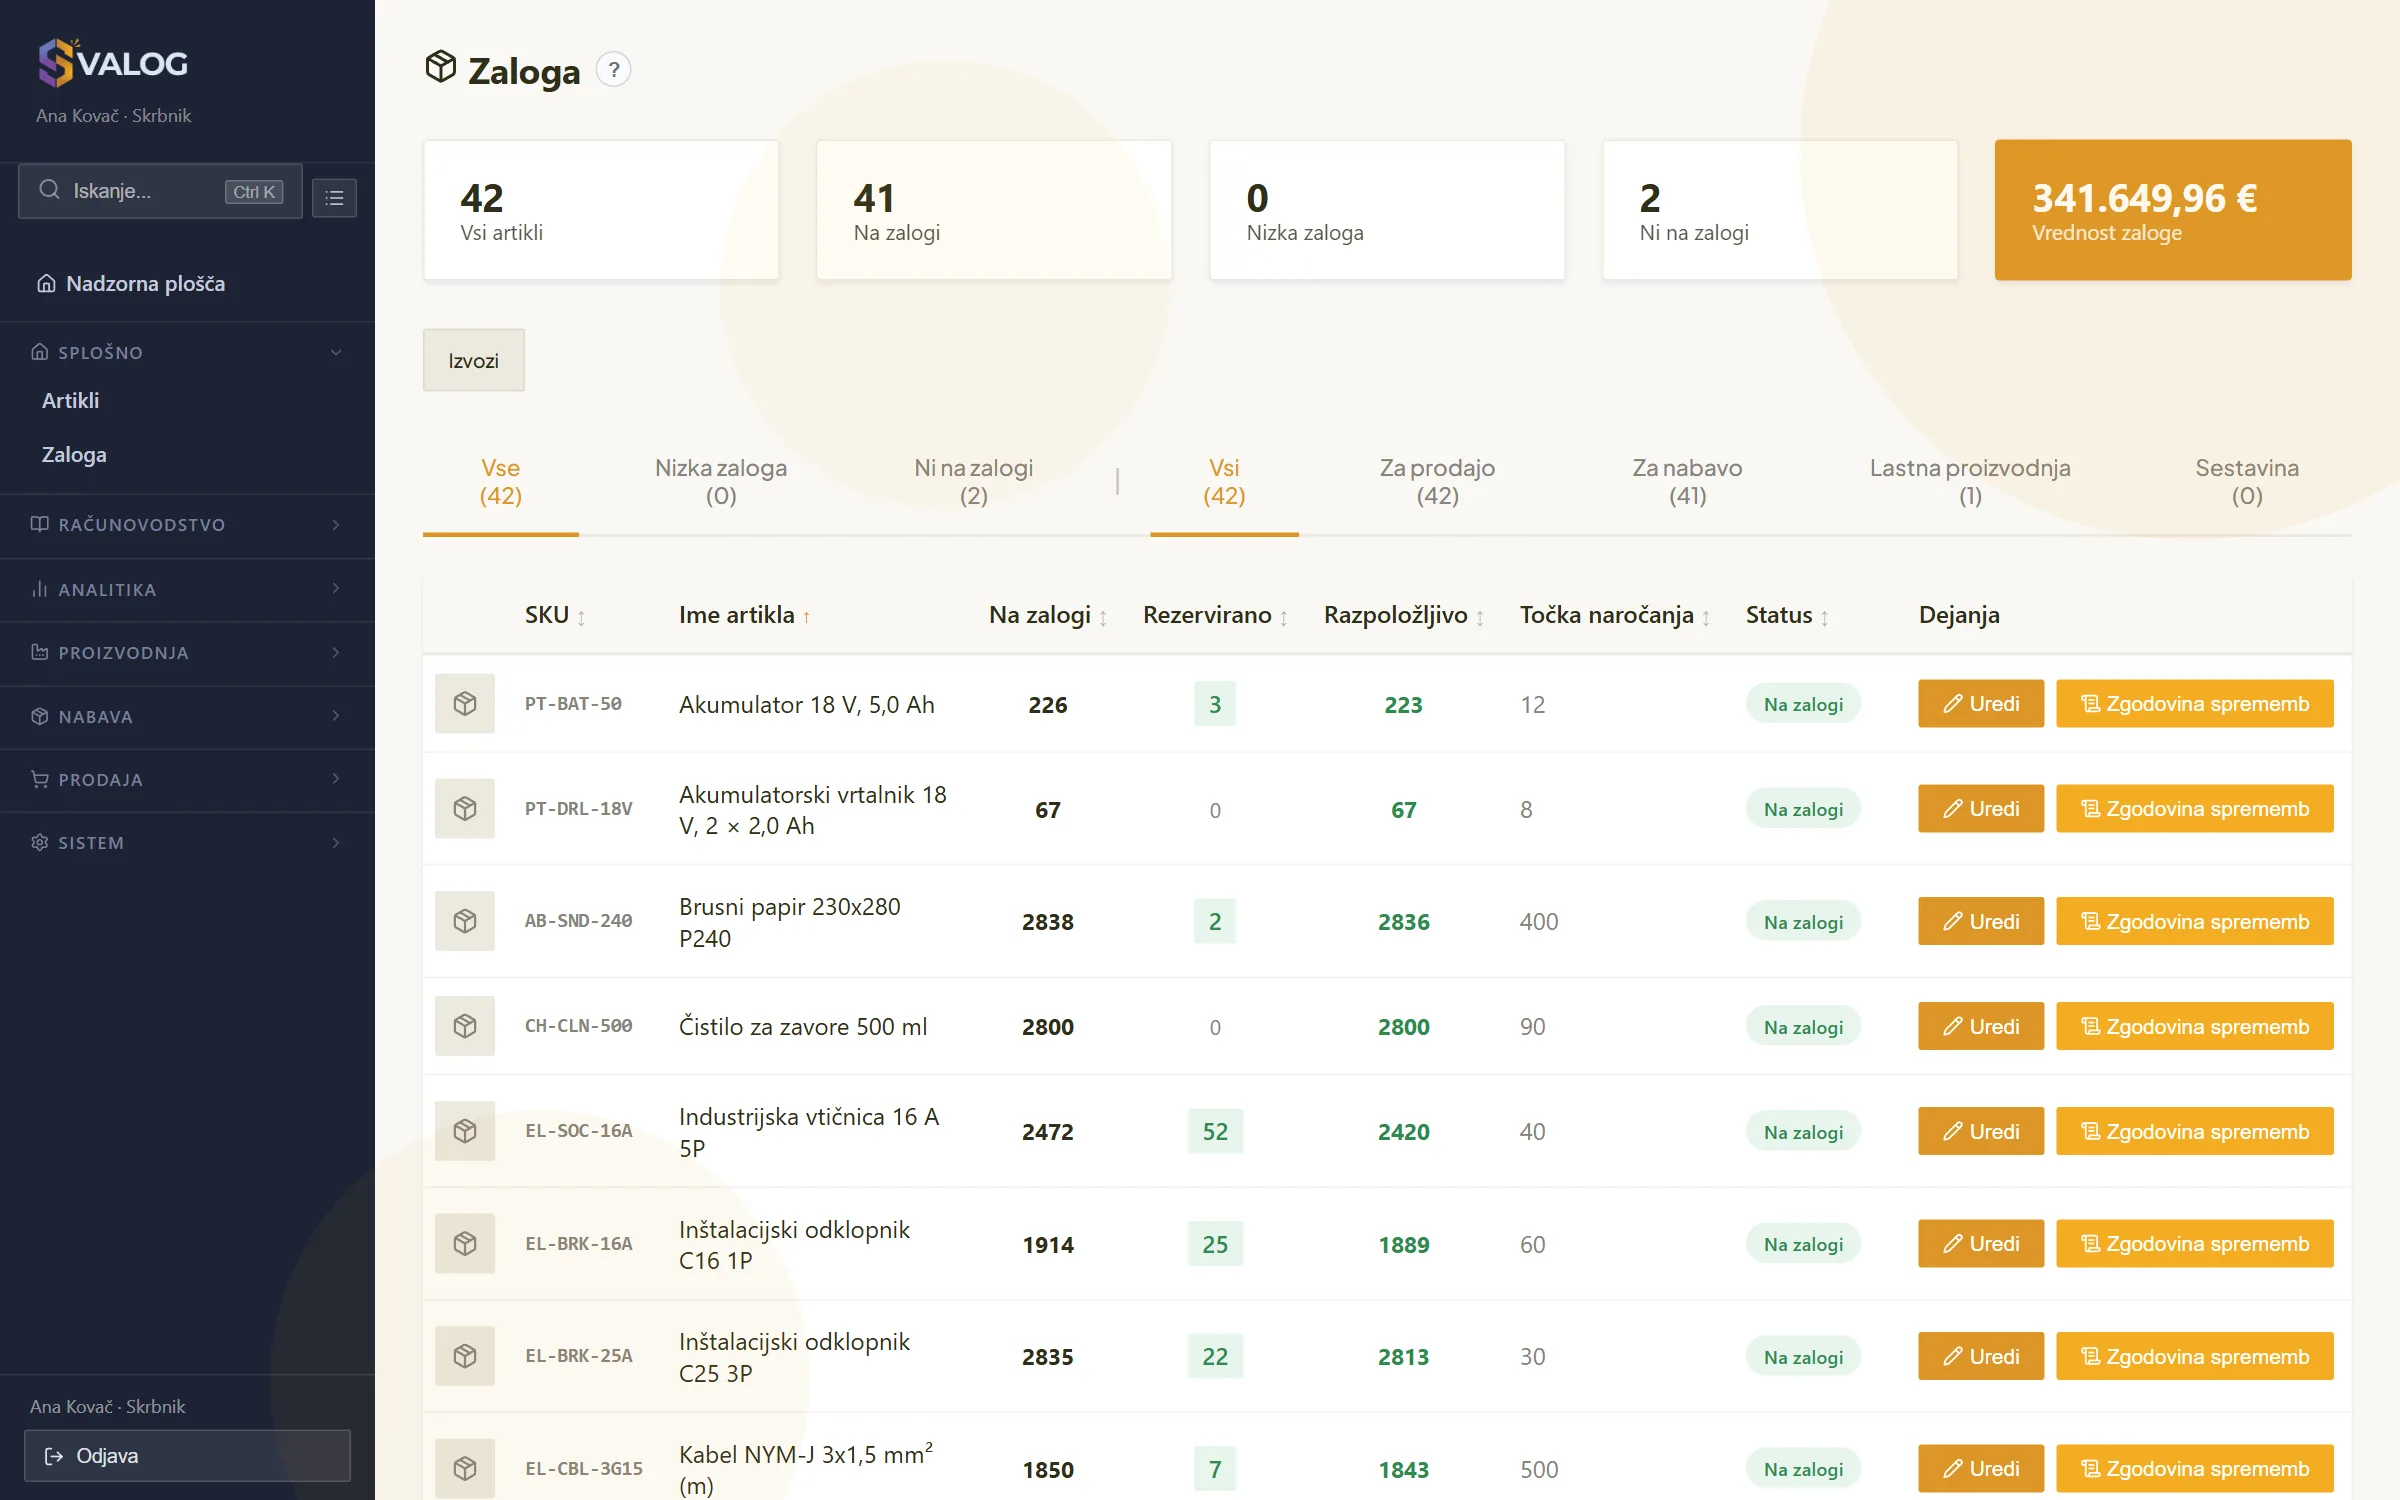Open Zgodovina sprememb for Brusni papir
The height and width of the screenshot is (1500, 2400).
click(x=2195, y=921)
